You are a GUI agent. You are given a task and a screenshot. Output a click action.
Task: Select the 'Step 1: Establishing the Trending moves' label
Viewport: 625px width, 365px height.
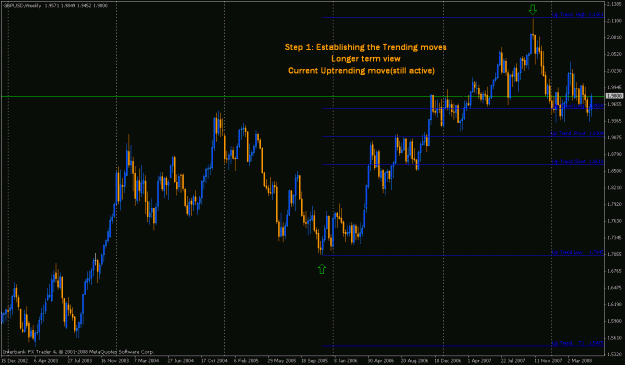[366, 47]
